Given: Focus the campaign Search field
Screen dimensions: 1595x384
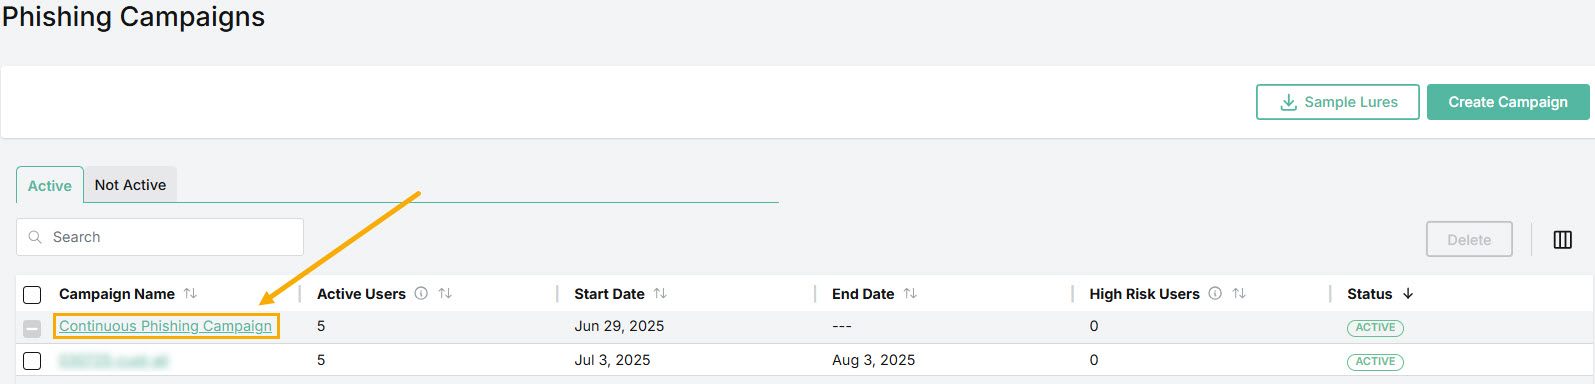Looking at the screenshot, I should click(160, 237).
